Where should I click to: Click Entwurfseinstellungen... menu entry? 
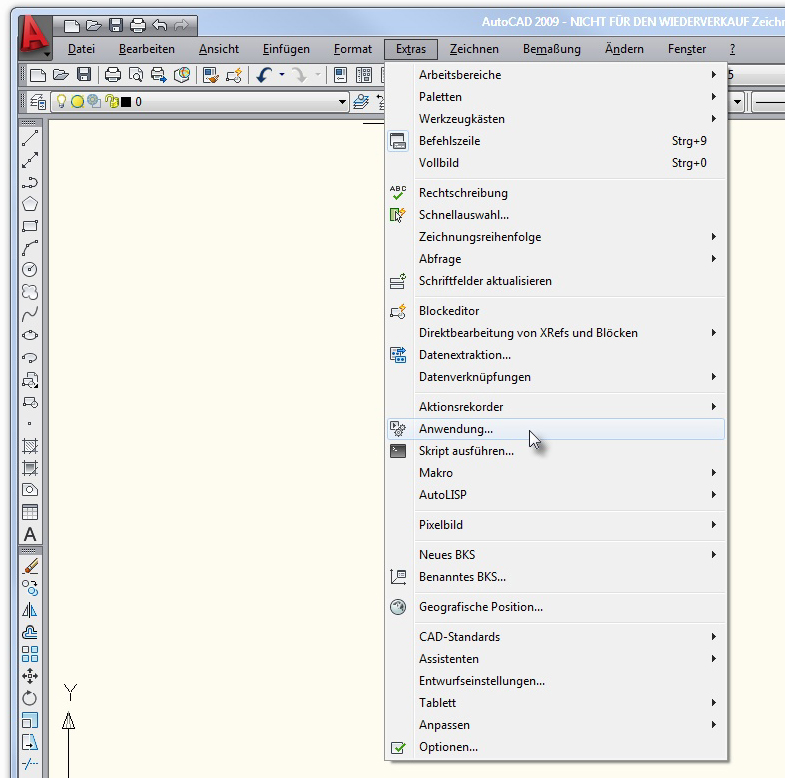[481, 681]
